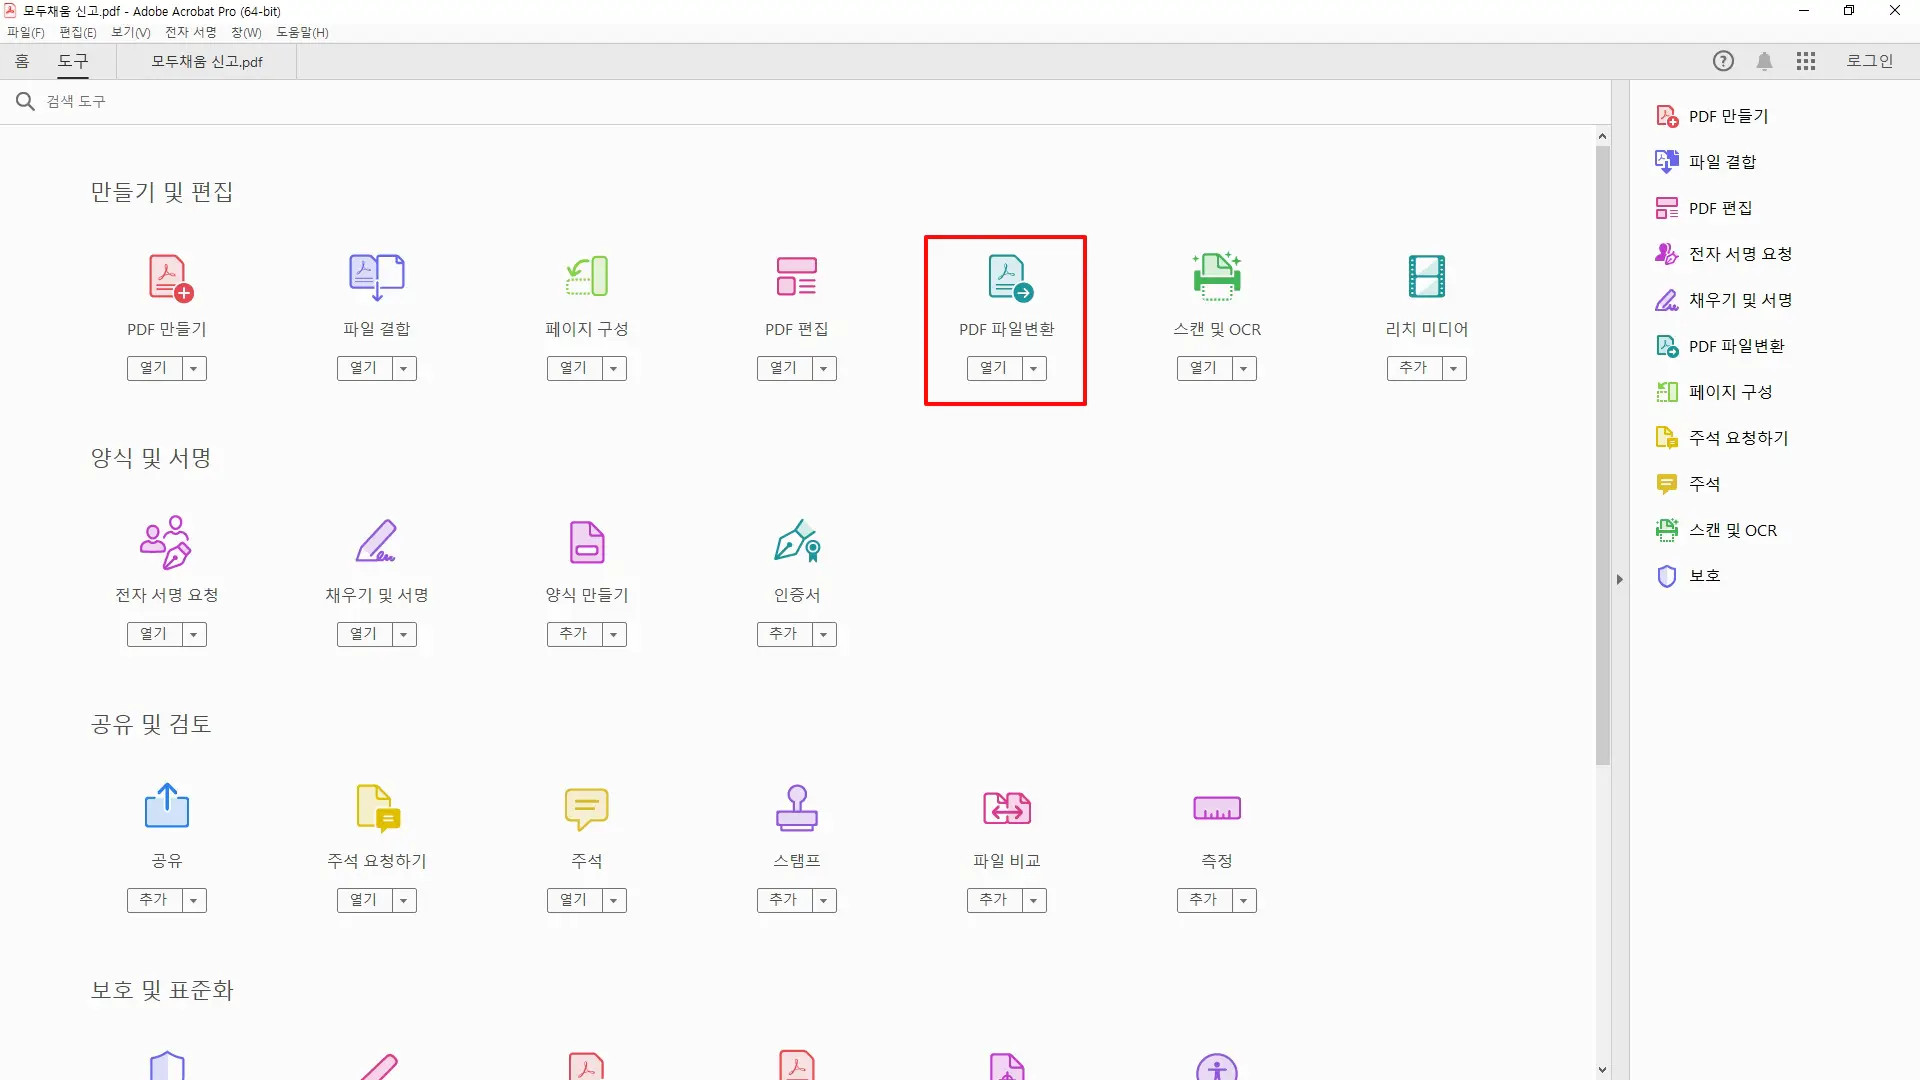Expand dropdown arrow next to PDF 만들기 열기

coord(194,369)
